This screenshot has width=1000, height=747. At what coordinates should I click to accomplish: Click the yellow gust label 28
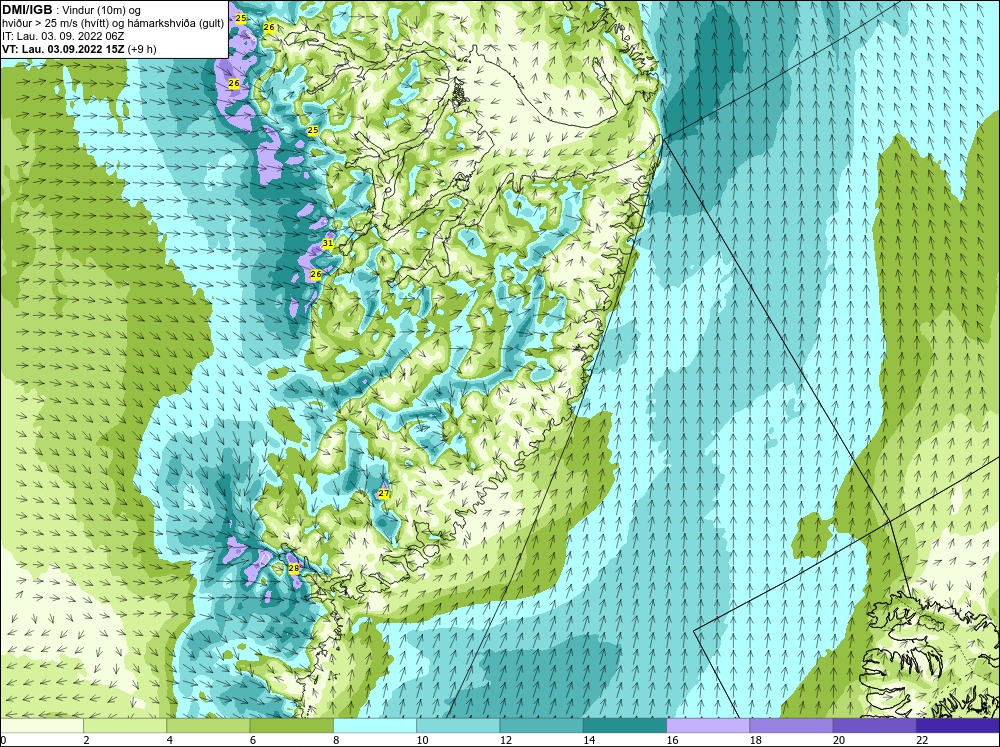(294, 568)
